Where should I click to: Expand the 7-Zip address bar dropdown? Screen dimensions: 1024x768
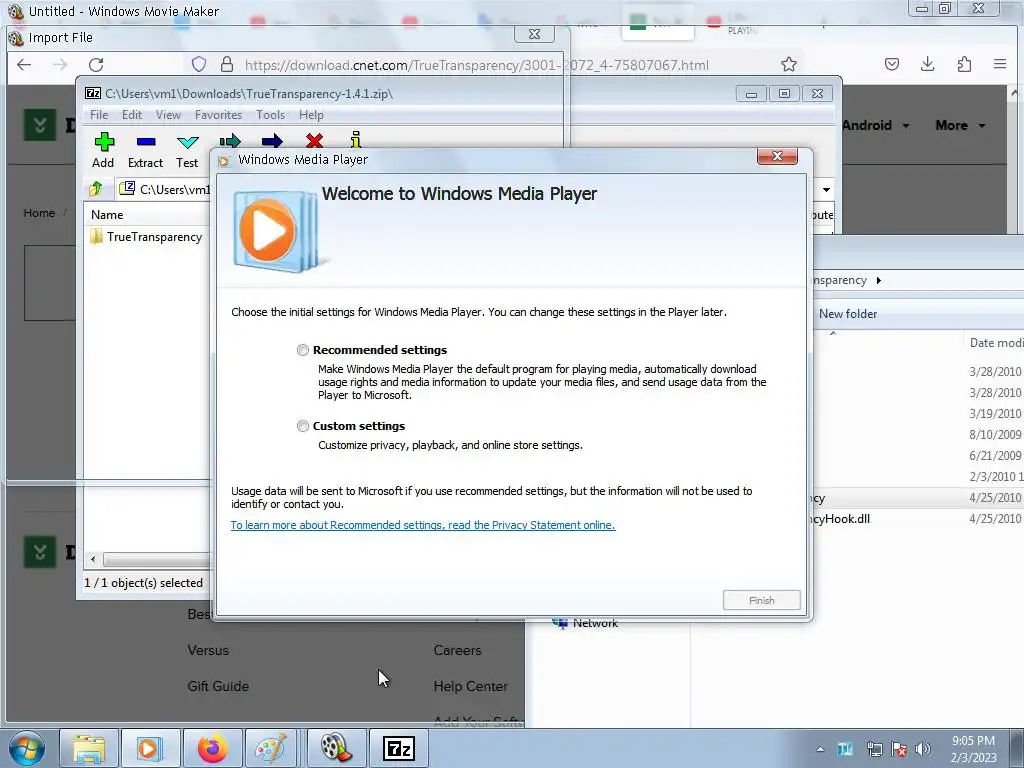826,189
